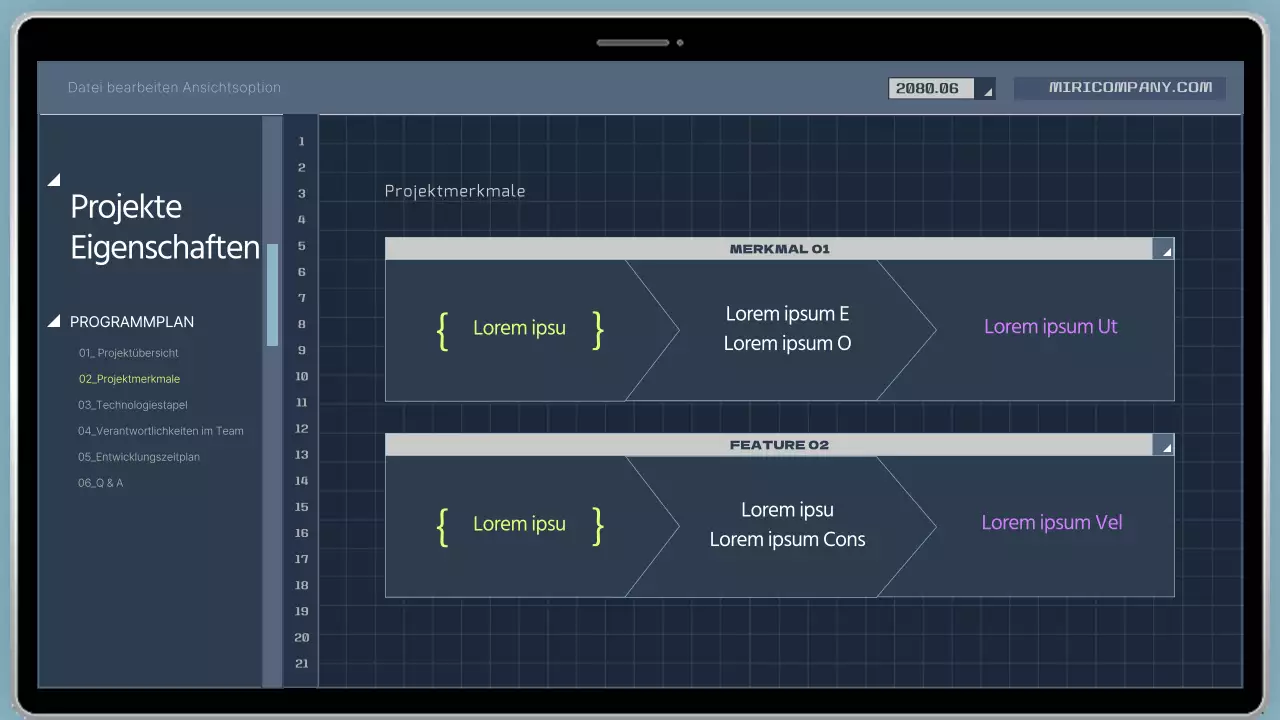Go to MIRICOMPANY.COM link
The height and width of the screenshot is (720, 1280).
pyautogui.click(x=1130, y=88)
